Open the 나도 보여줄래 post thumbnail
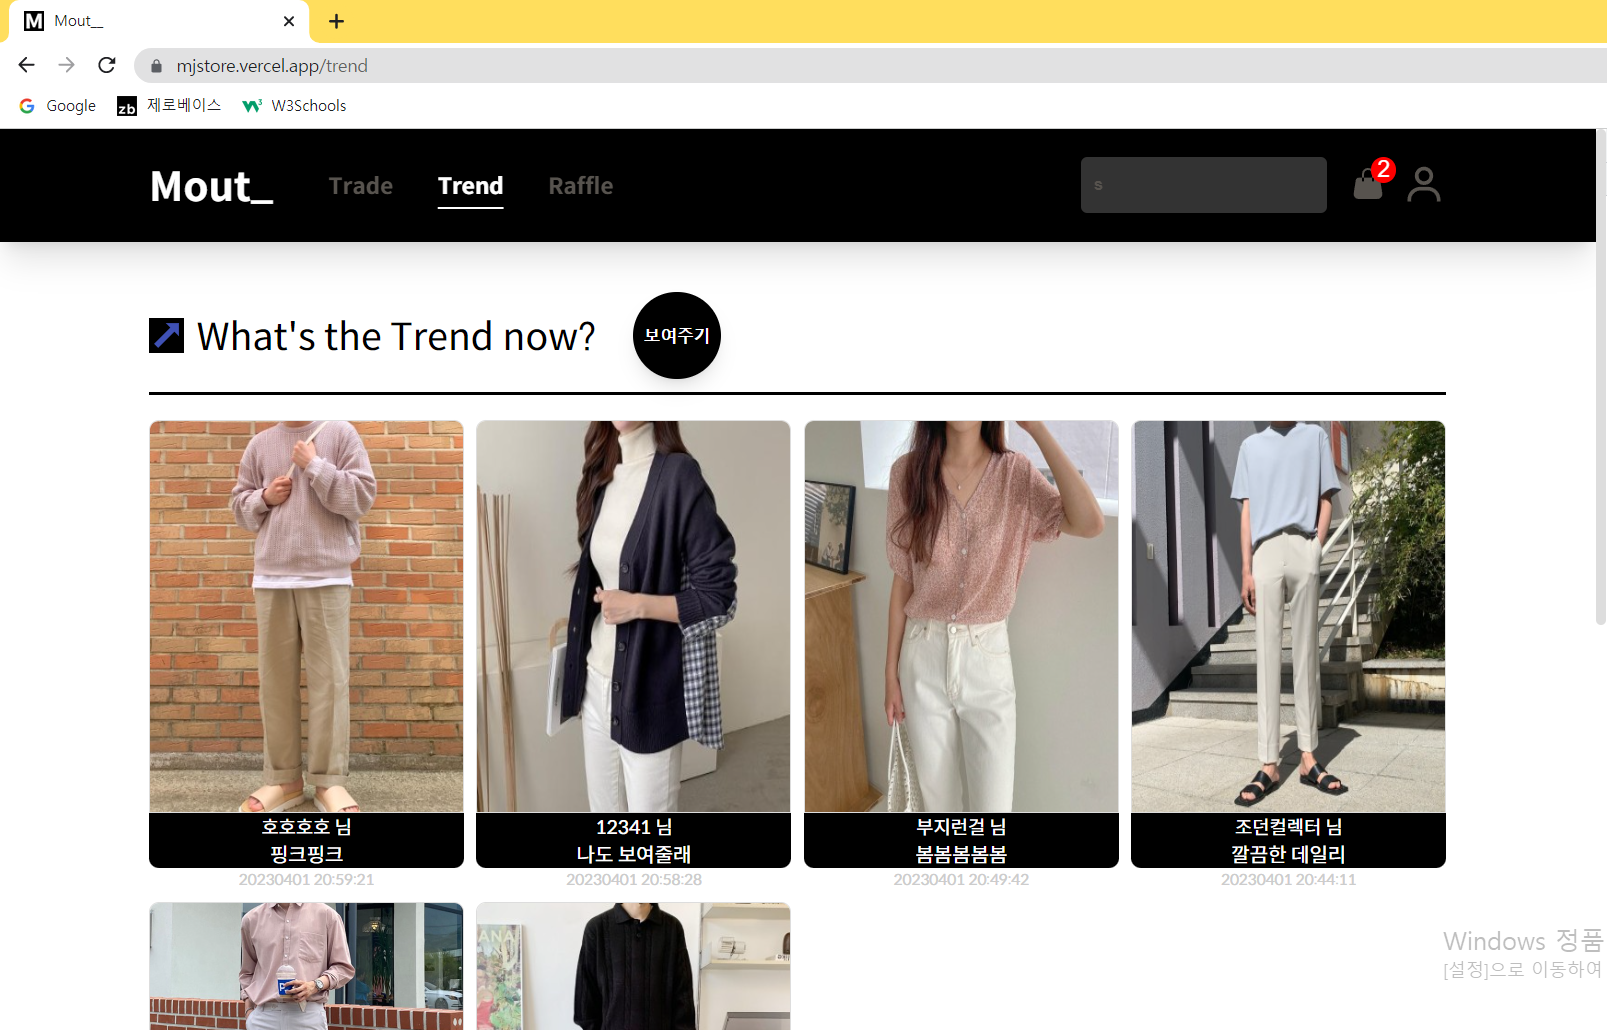This screenshot has width=1607, height=1030. pyautogui.click(x=634, y=616)
